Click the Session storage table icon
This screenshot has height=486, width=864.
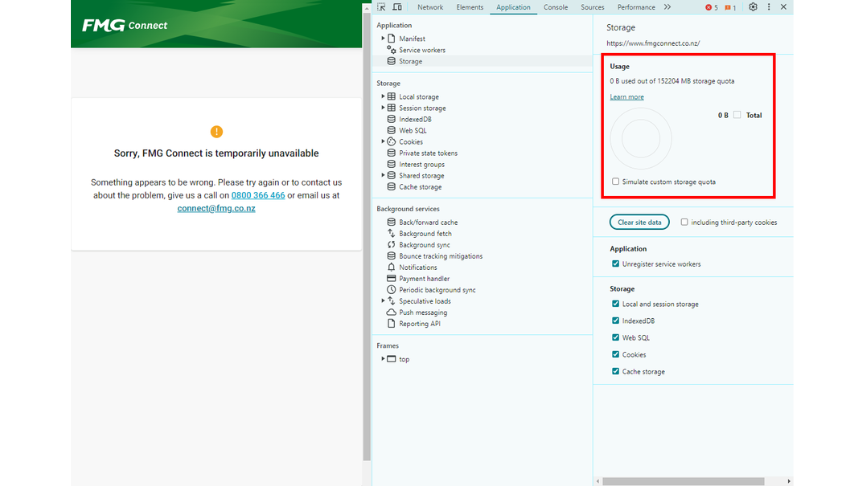pyautogui.click(x=391, y=108)
